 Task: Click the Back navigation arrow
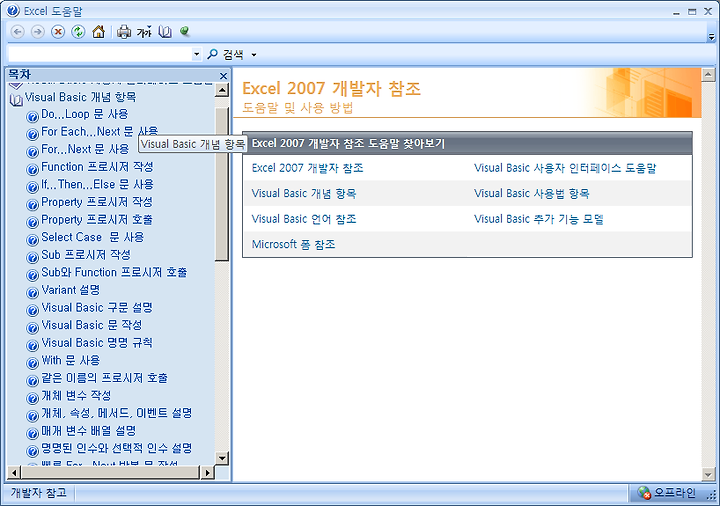[17, 32]
